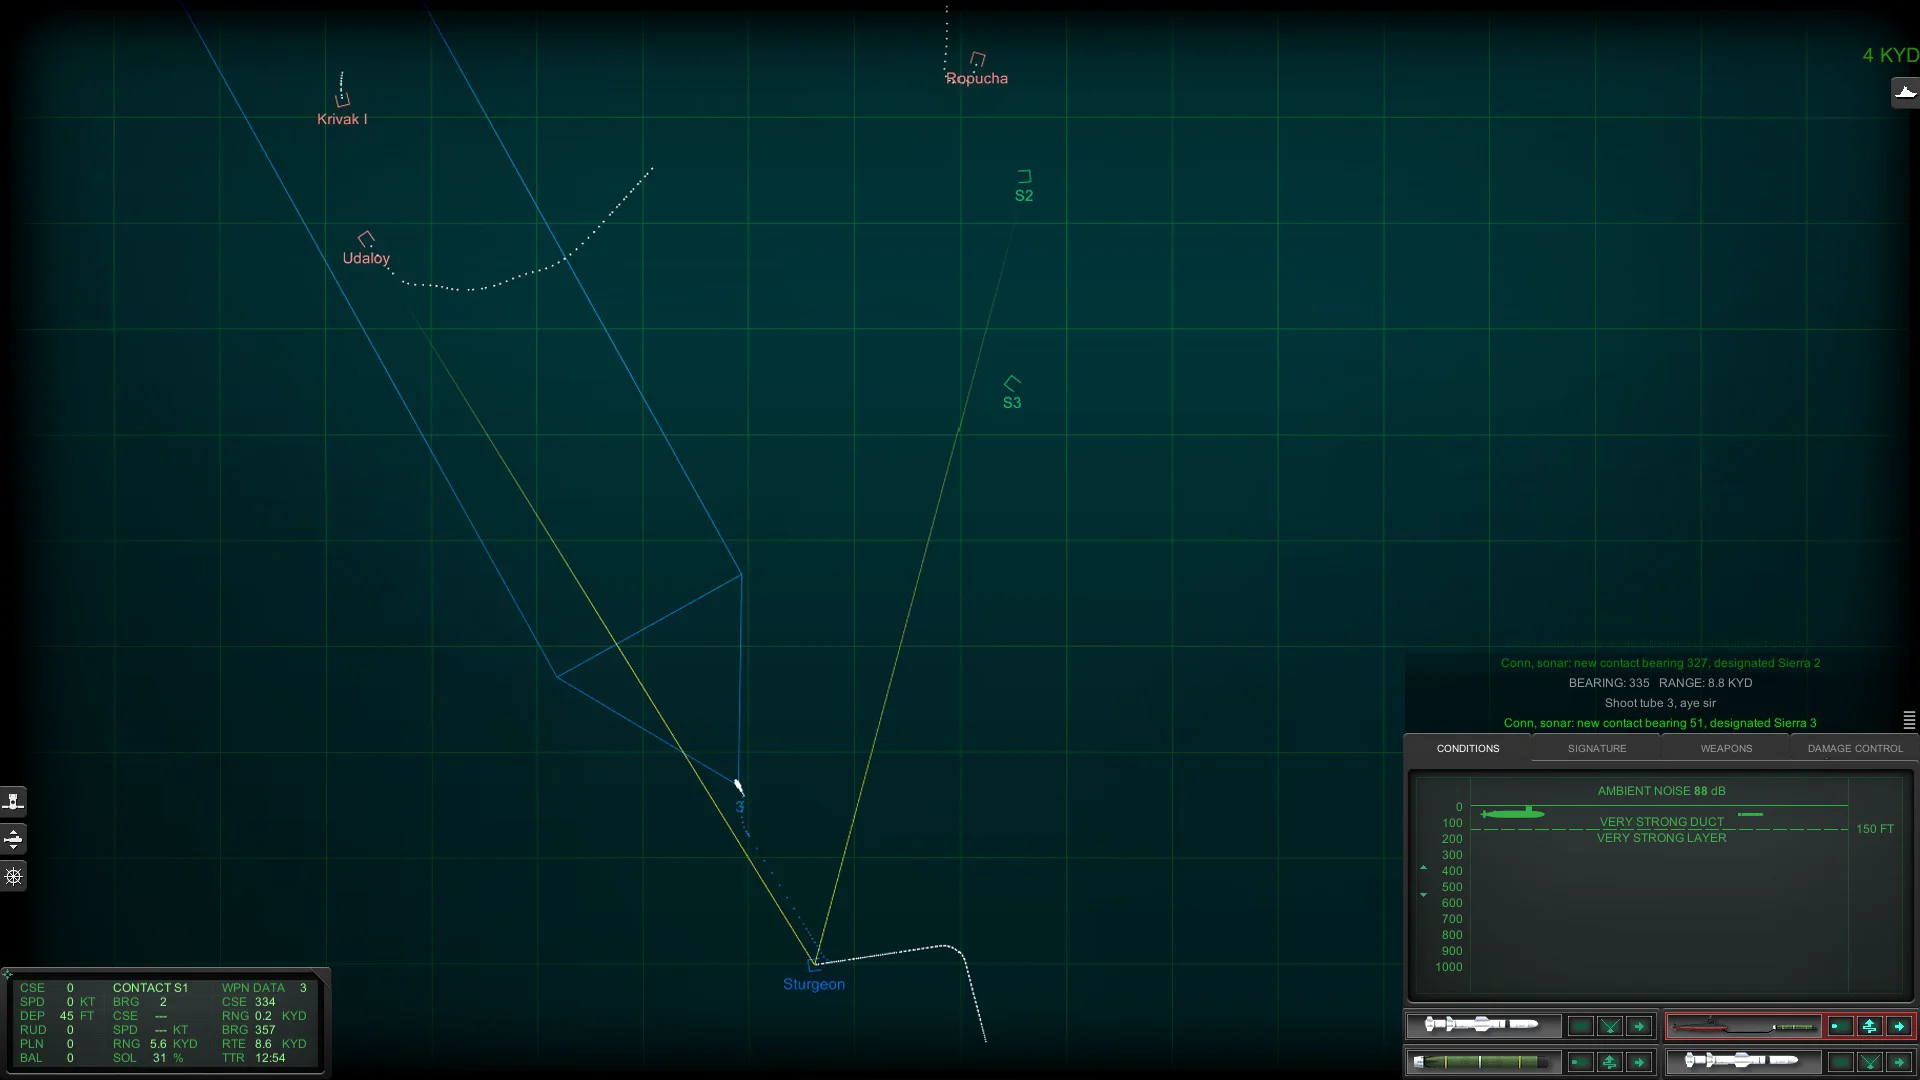Viewport: 1920px width, 1080px height.
Task: Switch to the SIGNATURE tab
Action: [x=1596, y=748]
